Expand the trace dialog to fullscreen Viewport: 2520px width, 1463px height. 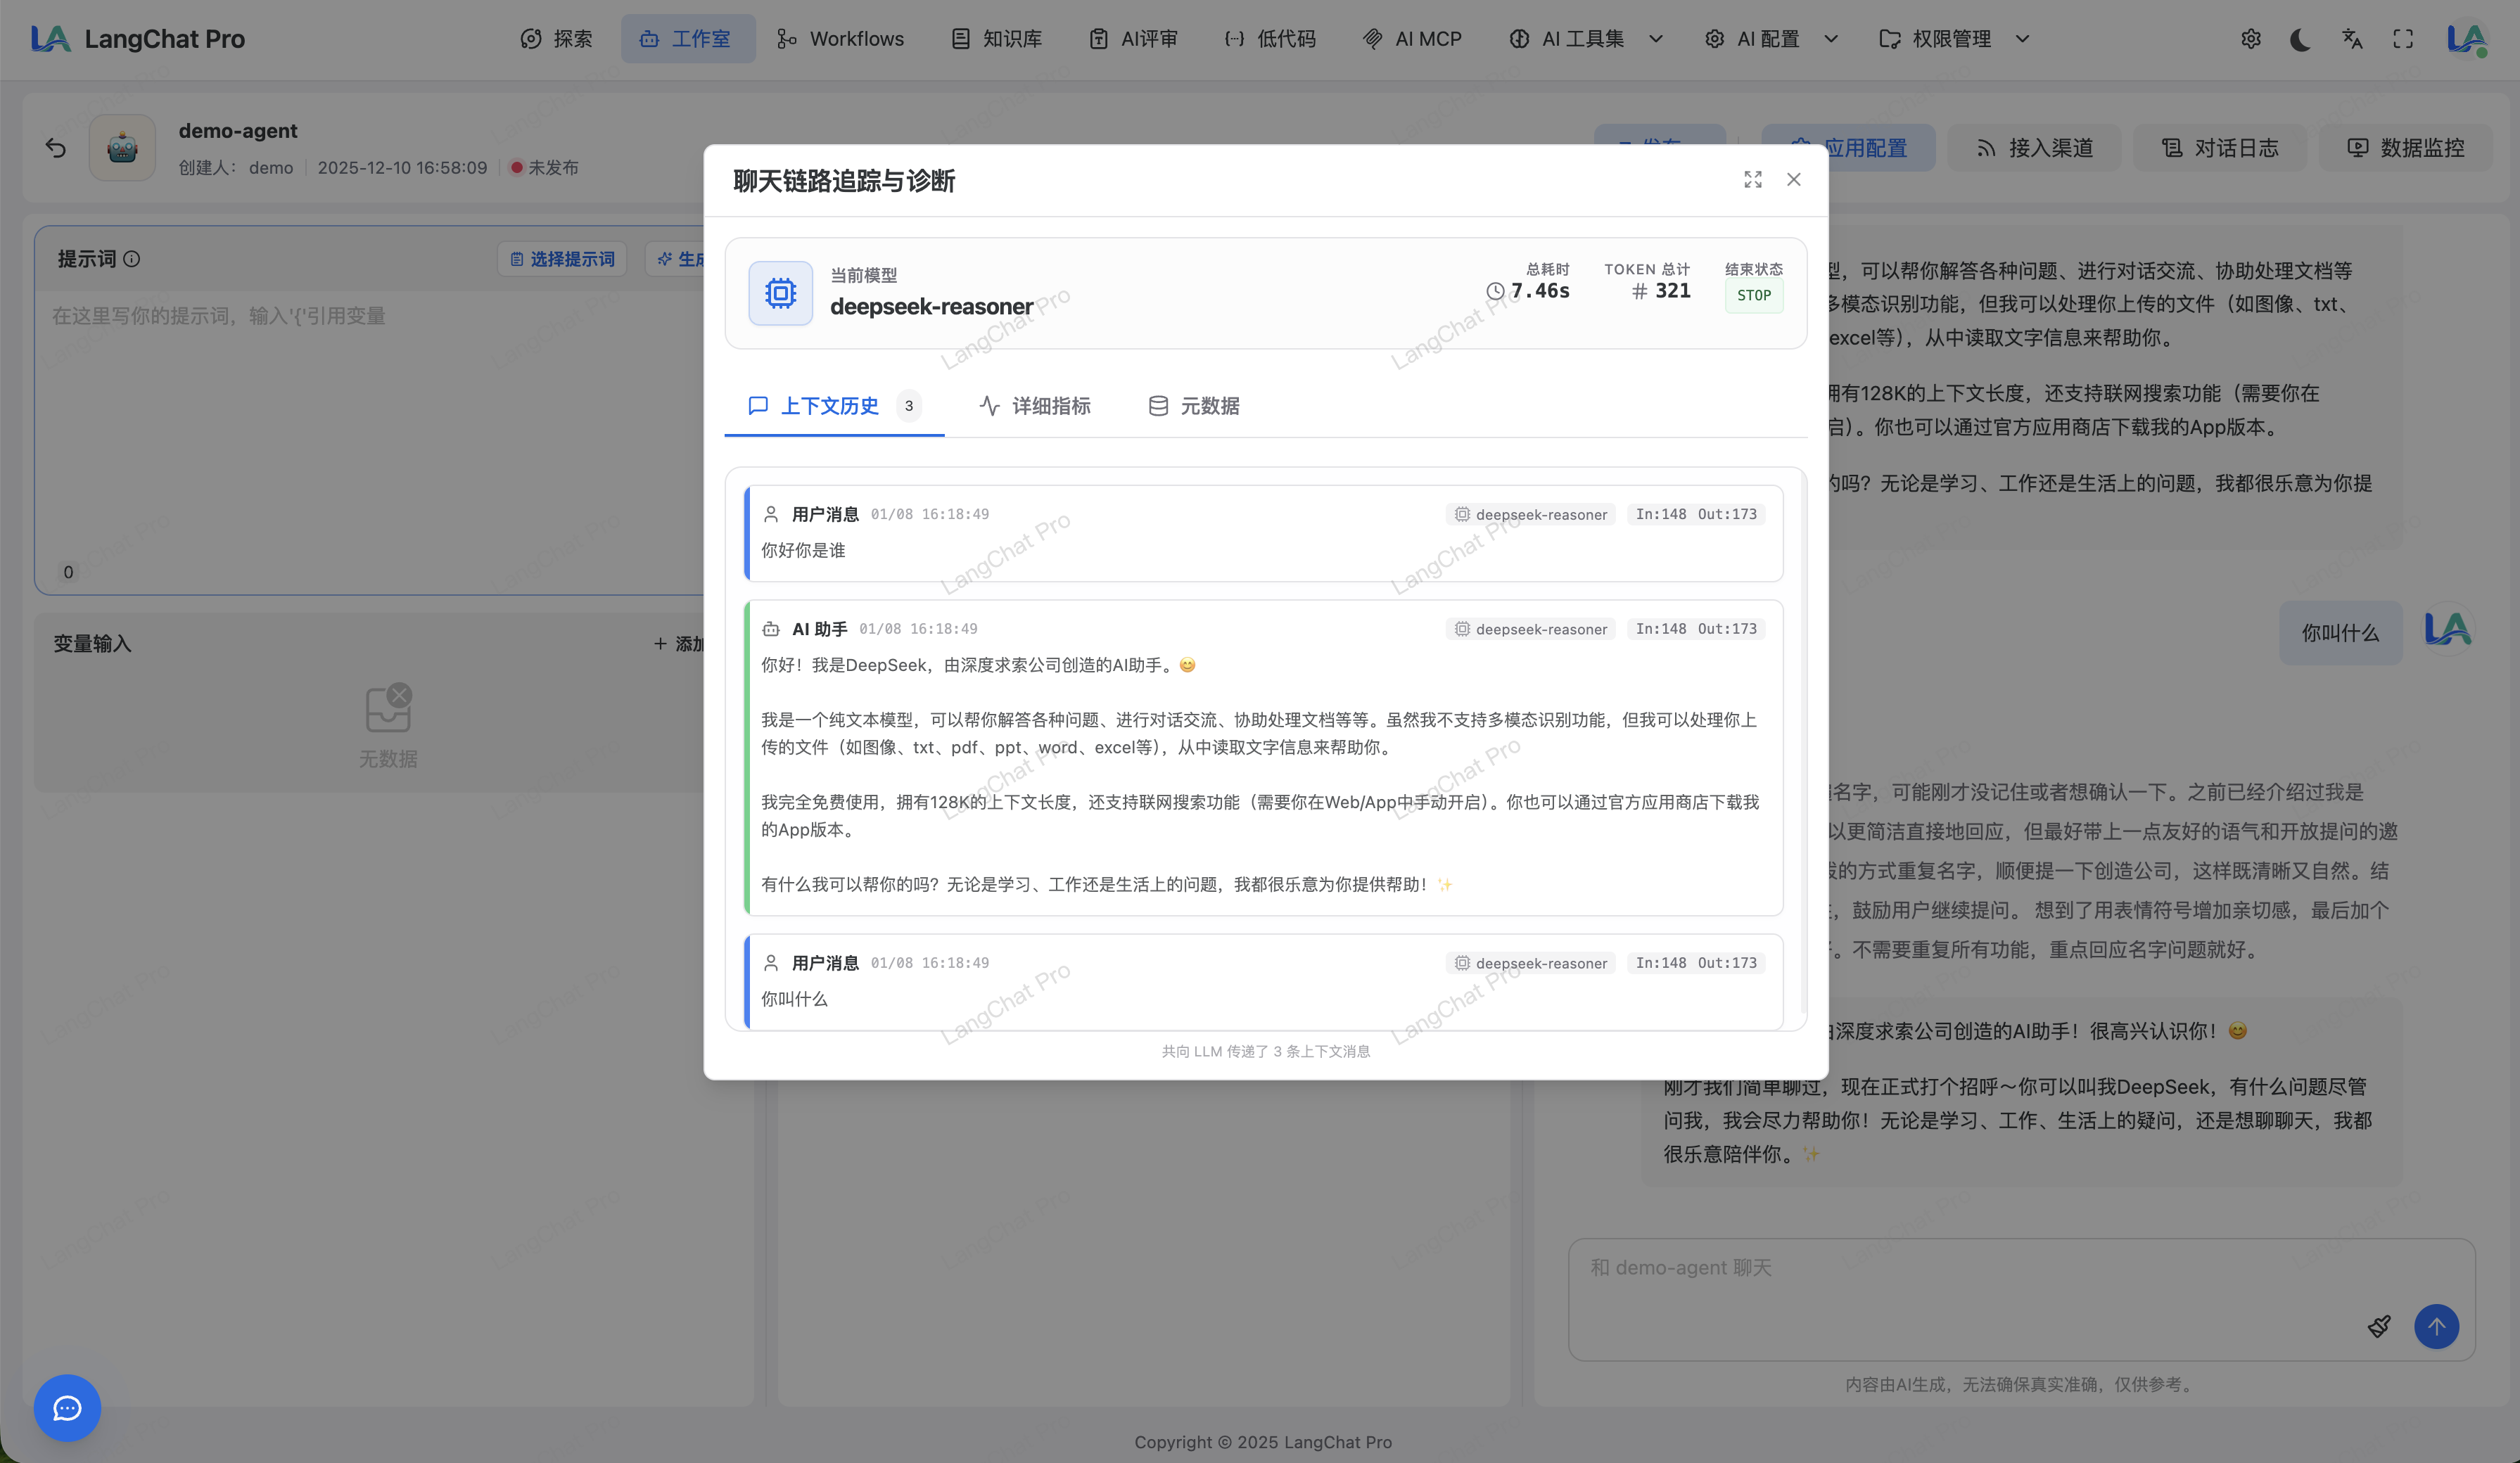[x=1752, y=179]
